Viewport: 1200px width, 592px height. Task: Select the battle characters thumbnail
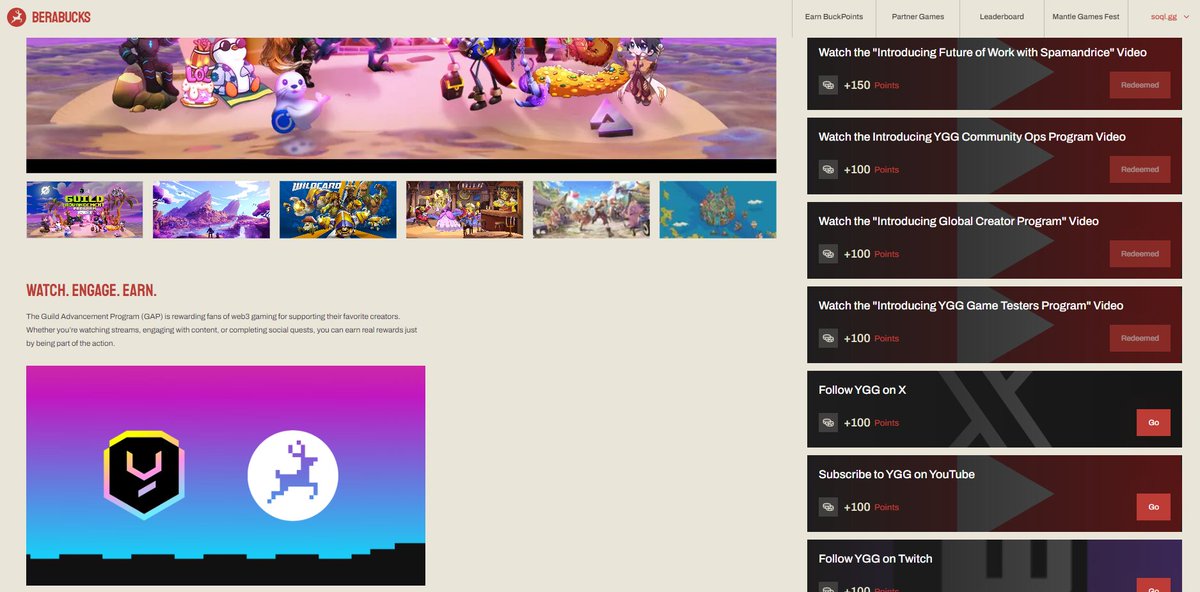point(591,209)
